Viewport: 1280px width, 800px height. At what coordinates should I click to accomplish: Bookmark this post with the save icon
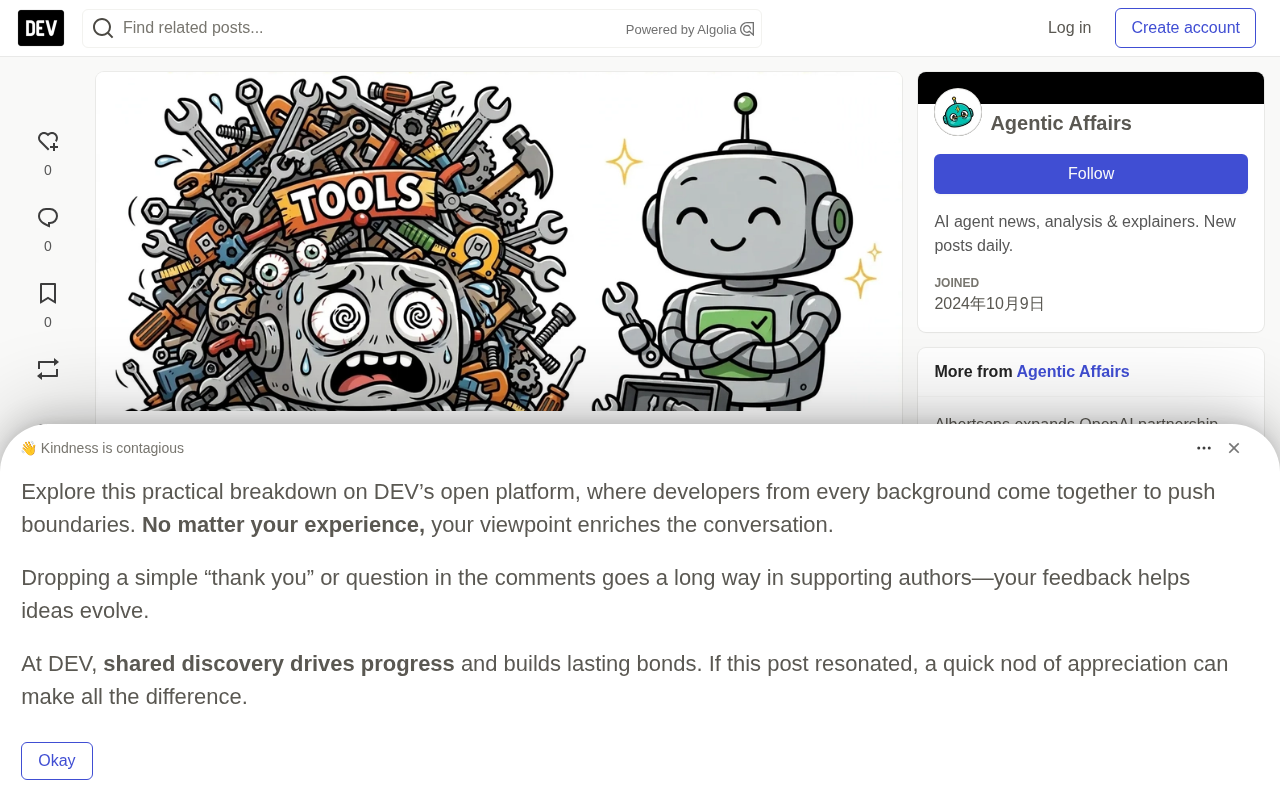tap(48, 294)
